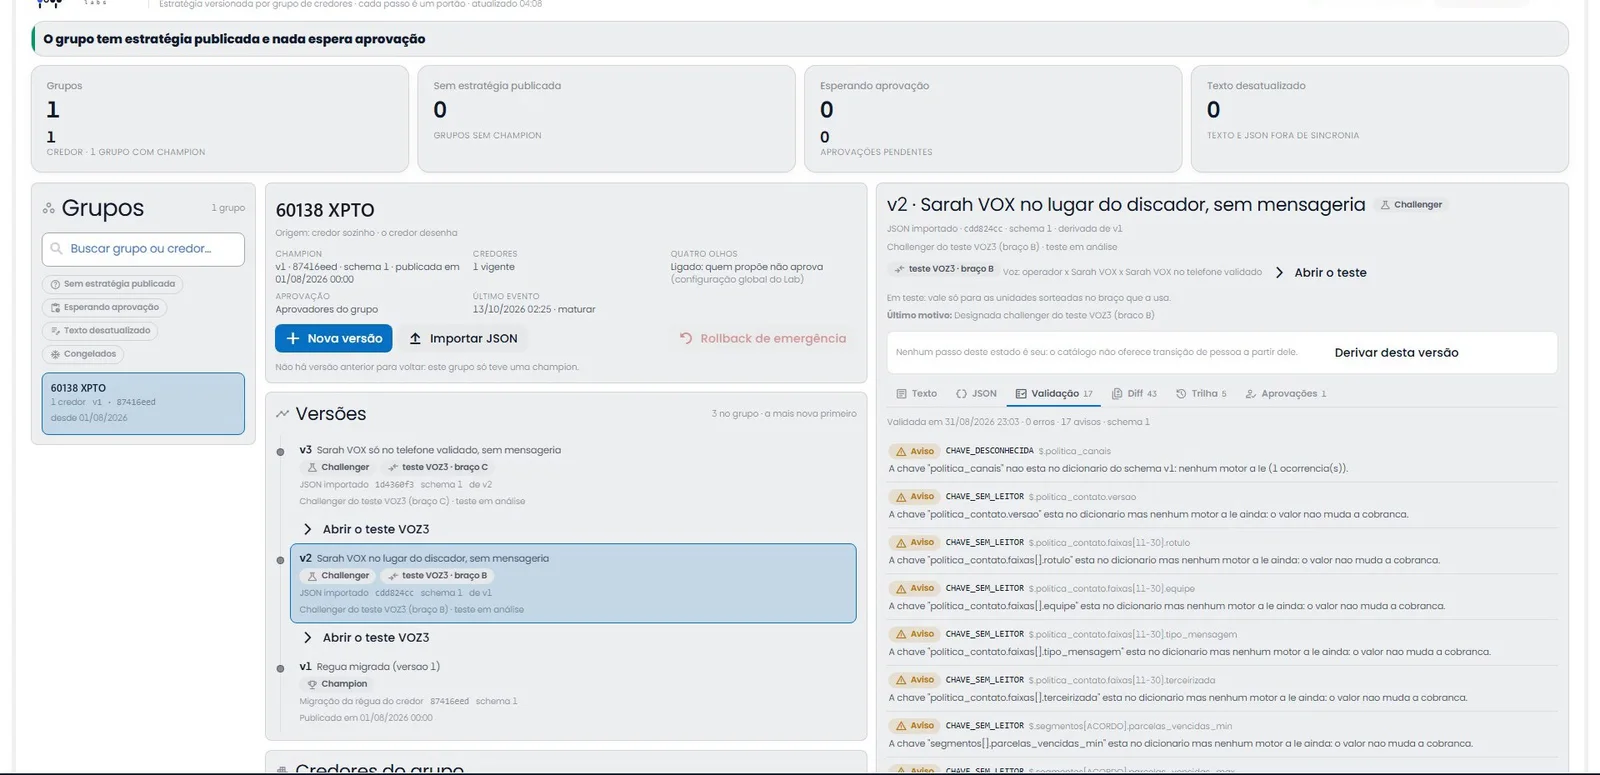Click Derivar desta versão
The image size is (1600, 775).
pos(1396,353)
